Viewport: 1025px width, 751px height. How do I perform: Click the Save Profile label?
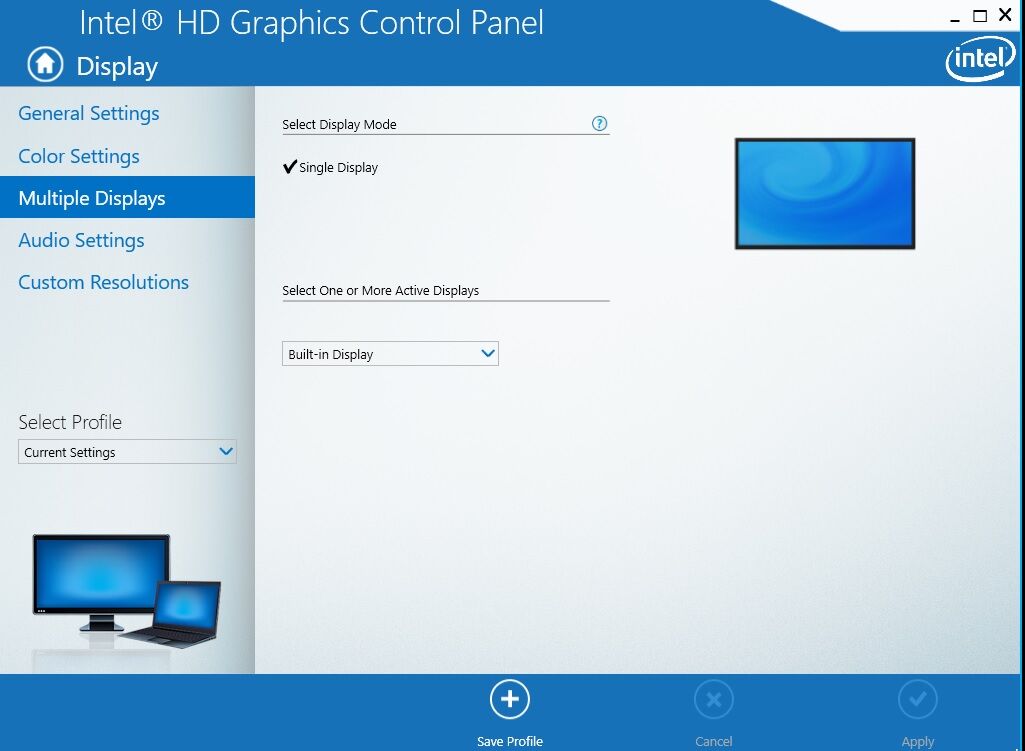(510, 741)
